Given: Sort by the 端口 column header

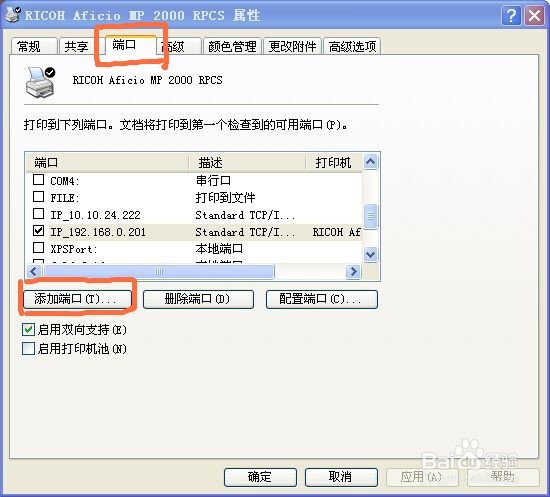Looking at the screenshot, I should (107, 162).
